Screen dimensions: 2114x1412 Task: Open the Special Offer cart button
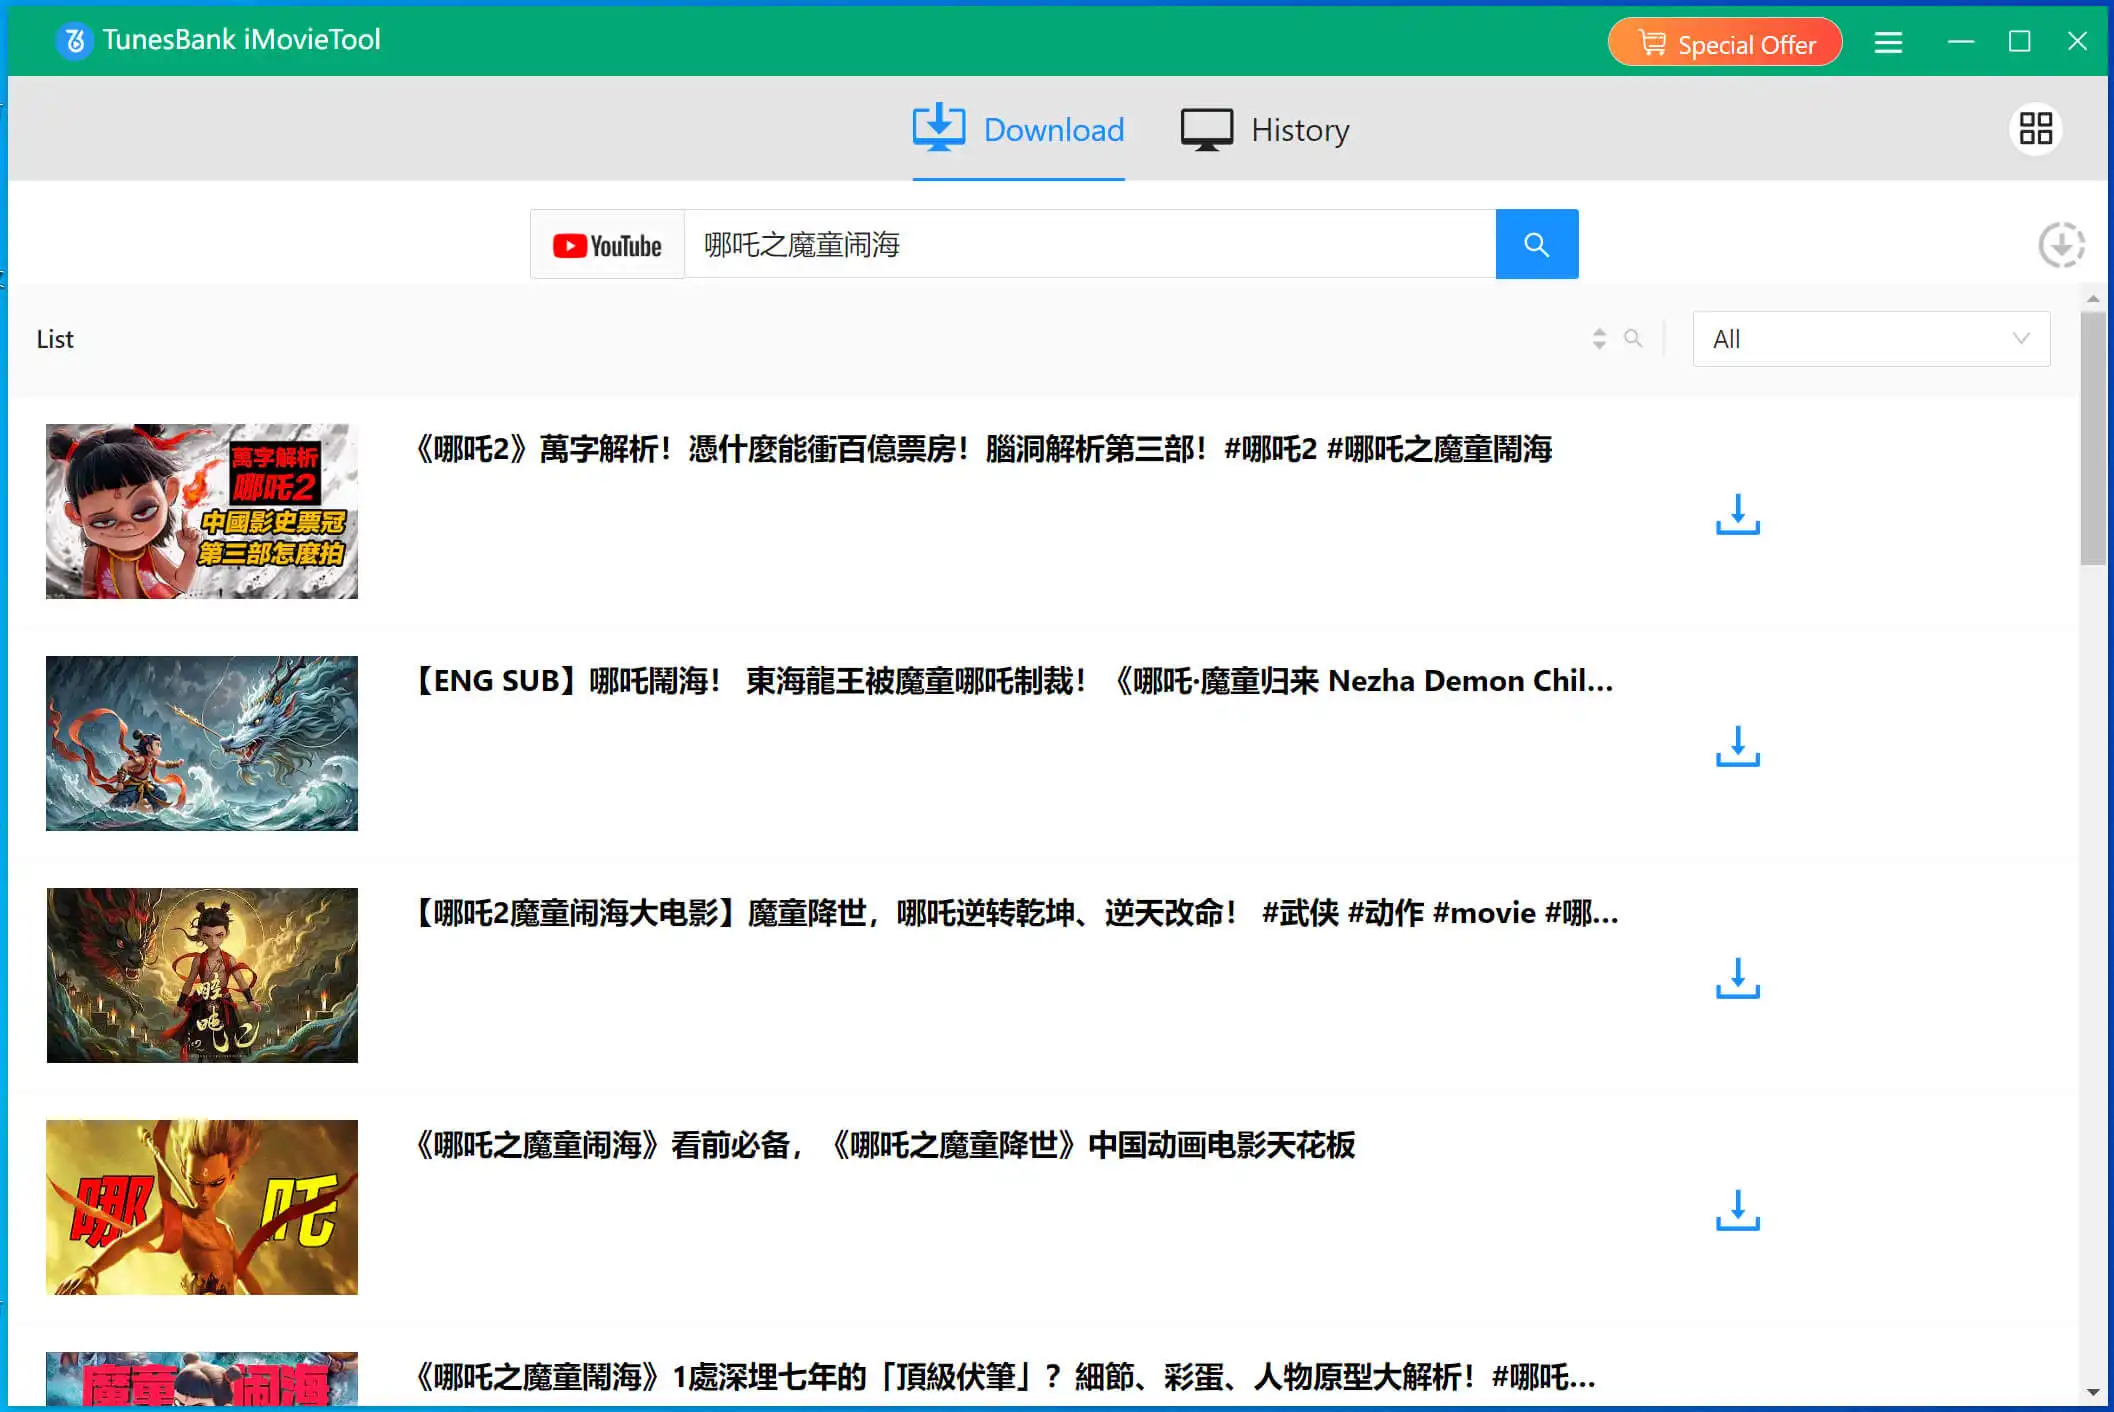coord(1724,43)
